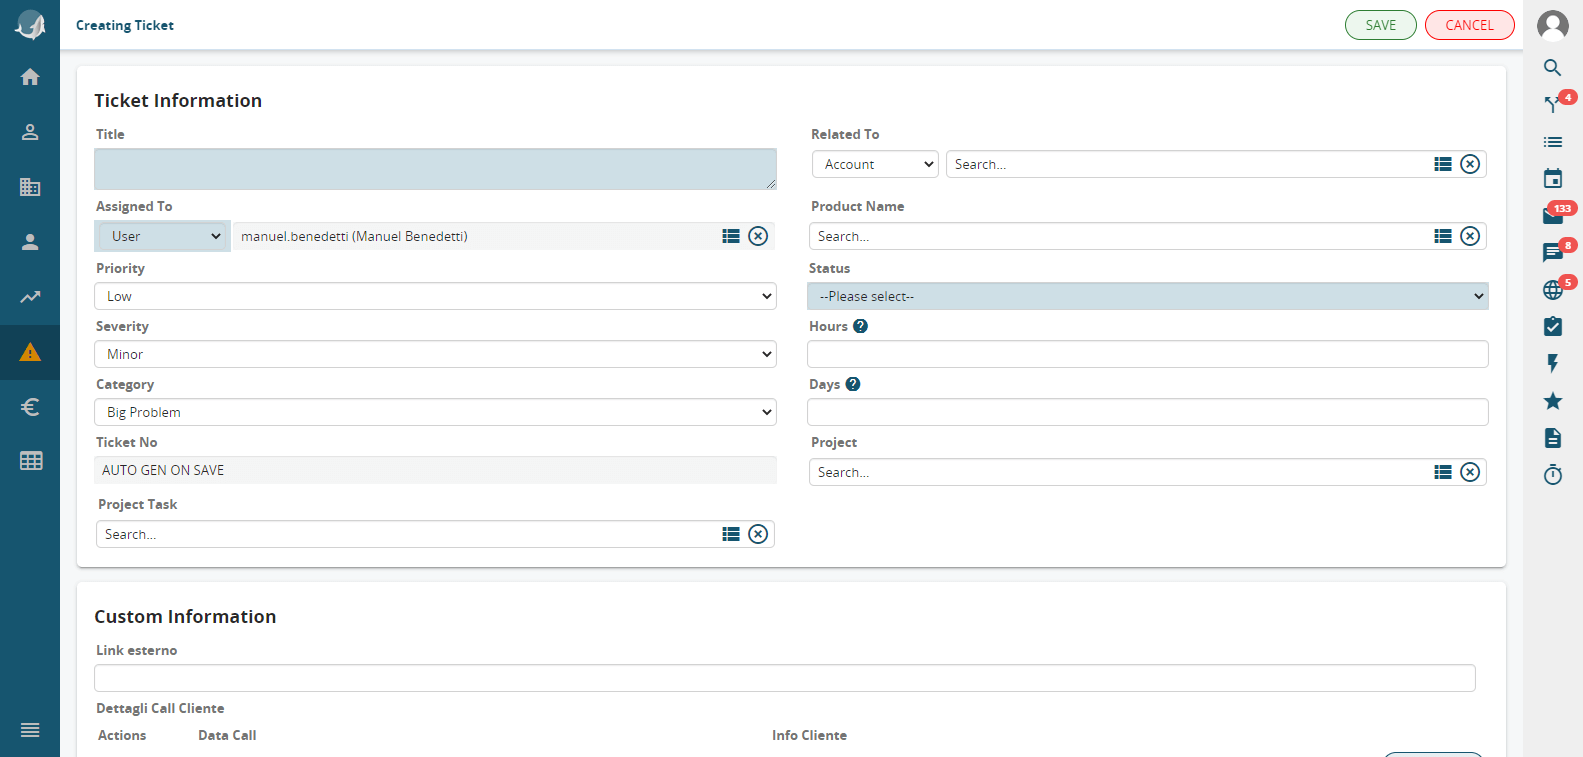Open the euro currency sidebar icon
This screenshot has height=757, width=1583.
(x=30, y=407)
